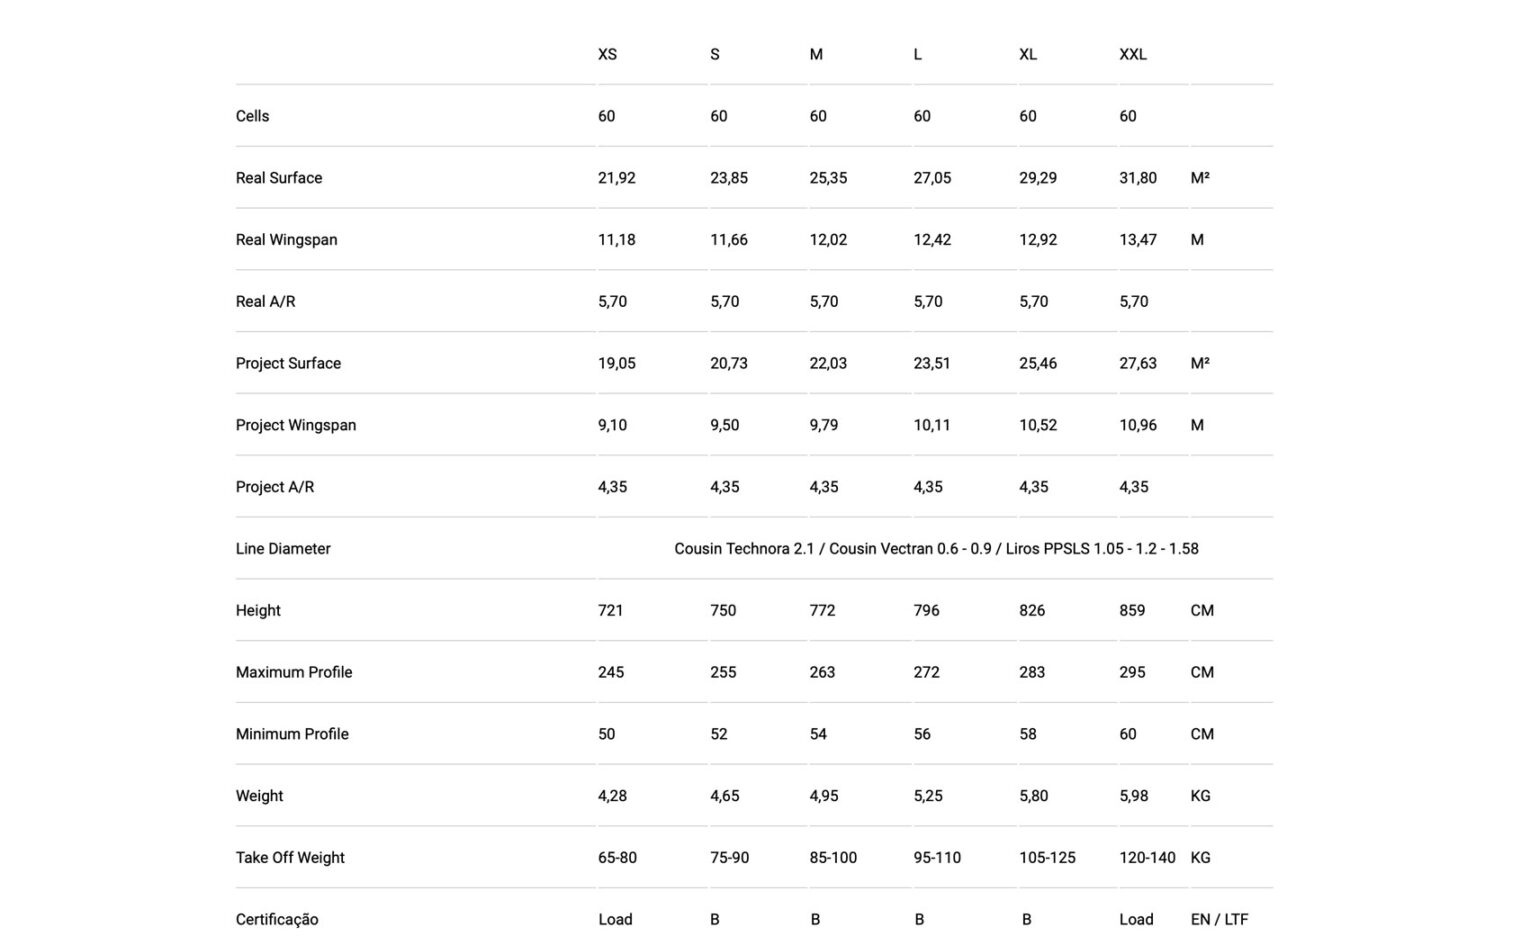Viewport: 1530px width, 945px height.
Task: Click the Project Wingspan row label
Action: (295, 425)
